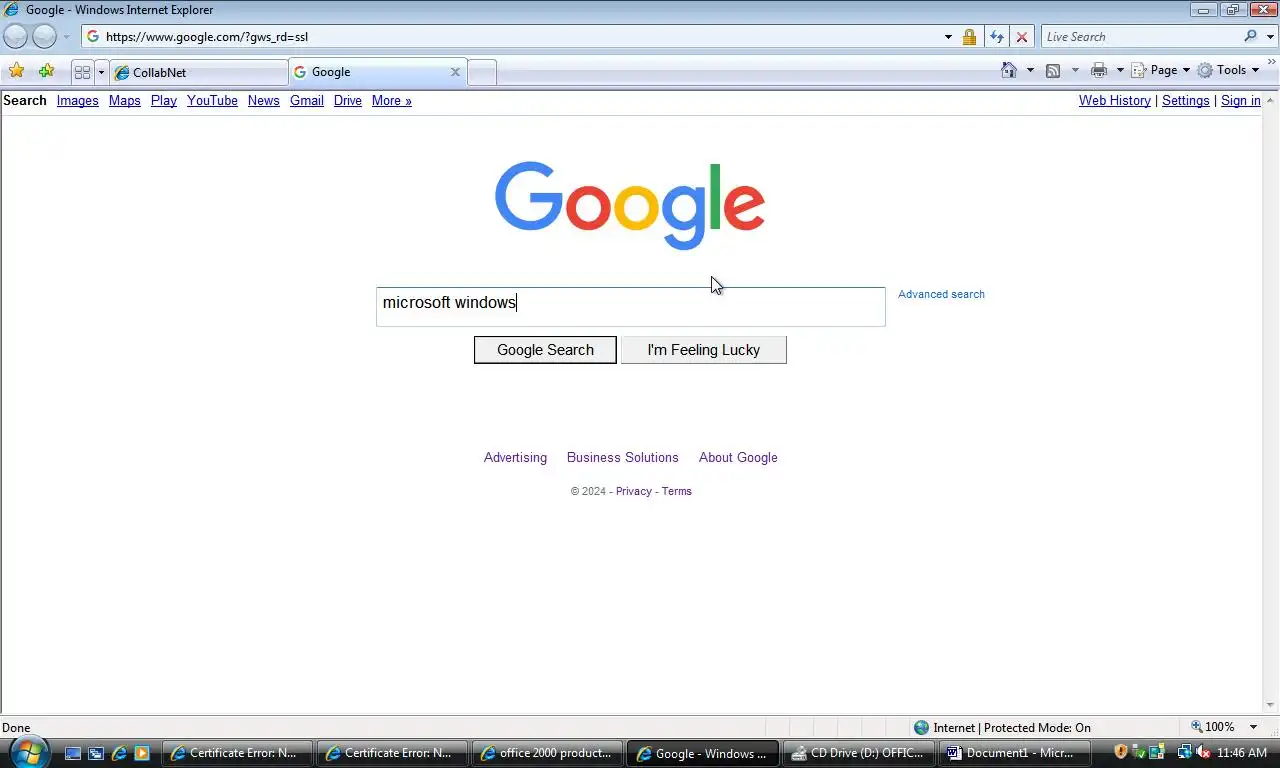This screenshot has width=1280, height=768.
Task: Click the Live Search magnifier icon
Action: pos(1251,37)
